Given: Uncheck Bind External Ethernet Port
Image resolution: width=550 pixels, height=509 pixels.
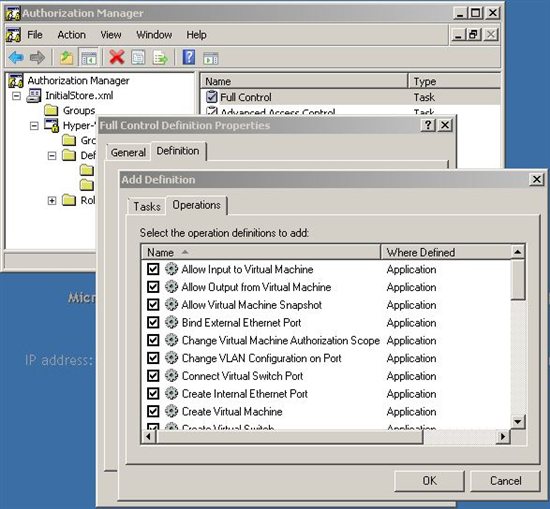Looking at the screenshot, I should coord(153,322).
